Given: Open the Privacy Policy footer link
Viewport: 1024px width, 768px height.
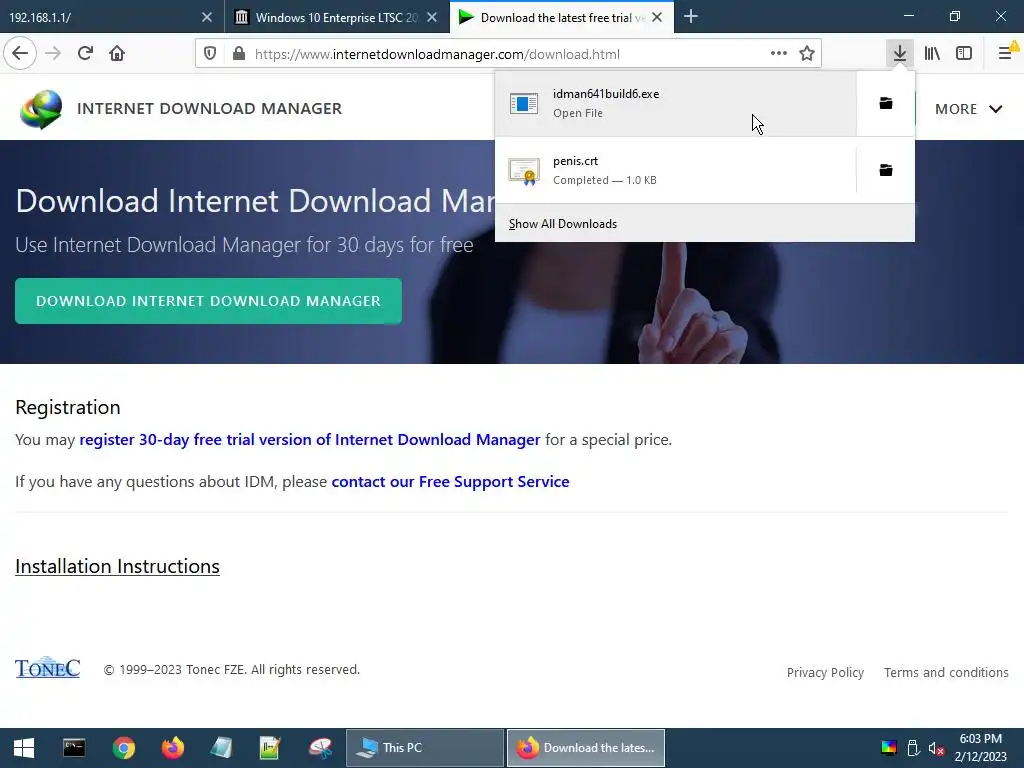Looking at the screenshot, I should 825,673.
